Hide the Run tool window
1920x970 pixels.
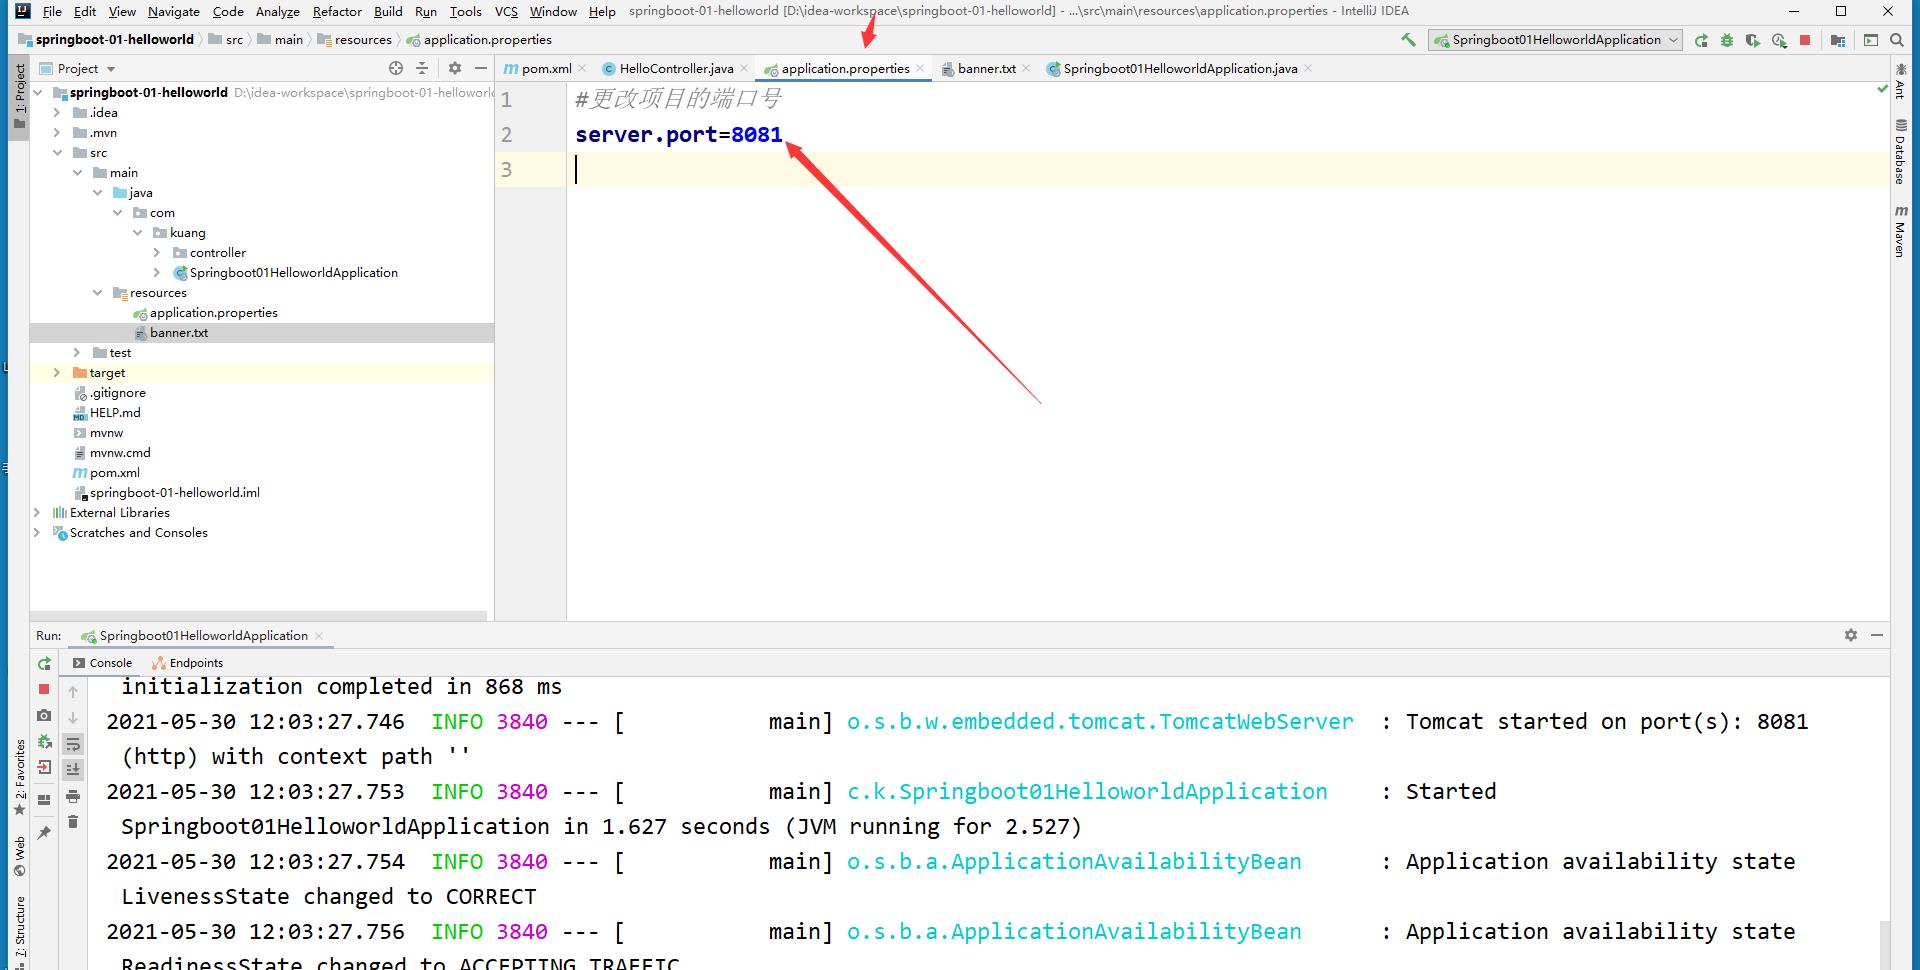click(1877, 635)
